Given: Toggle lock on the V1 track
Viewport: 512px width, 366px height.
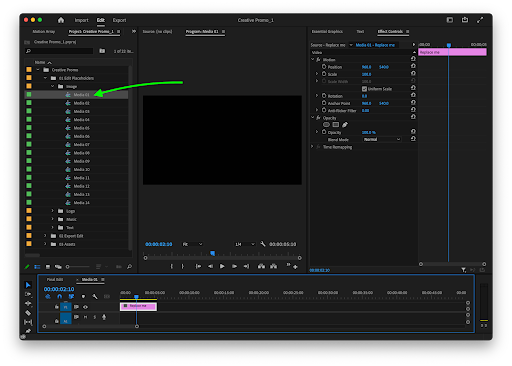Looking at the screenshot, I should 56,307.
